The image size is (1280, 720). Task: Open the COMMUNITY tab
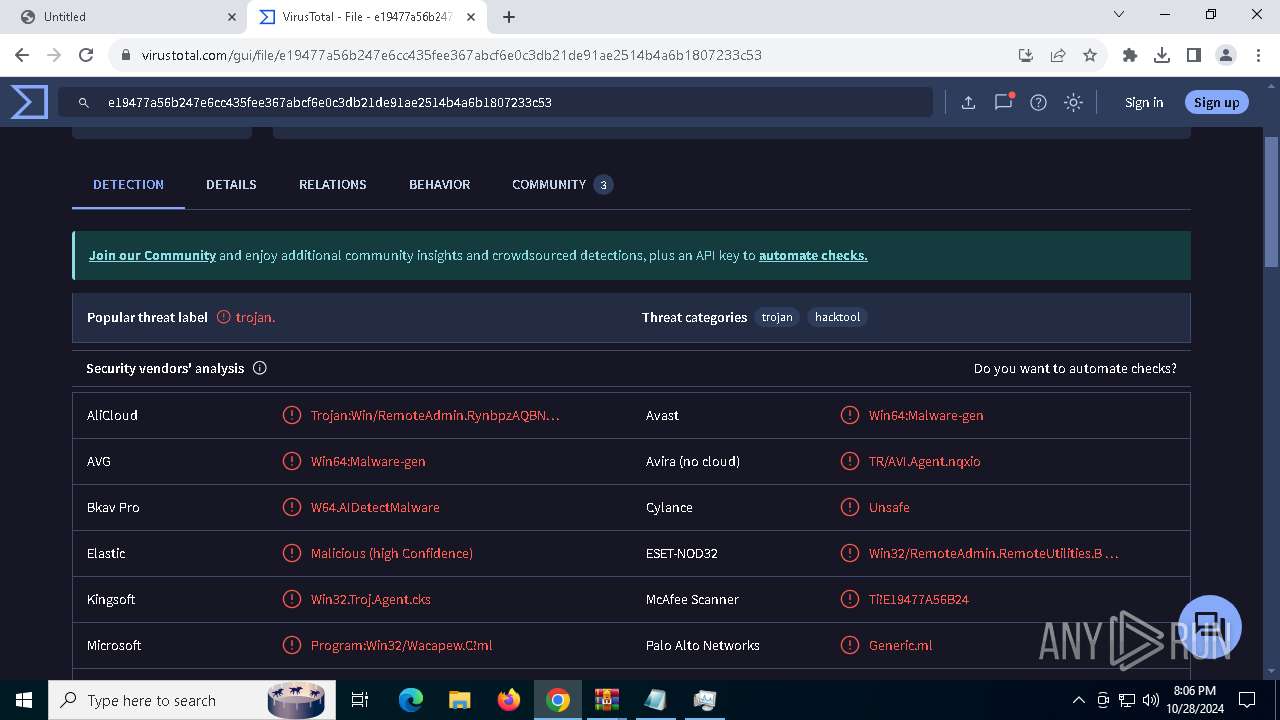click(562, 184)
